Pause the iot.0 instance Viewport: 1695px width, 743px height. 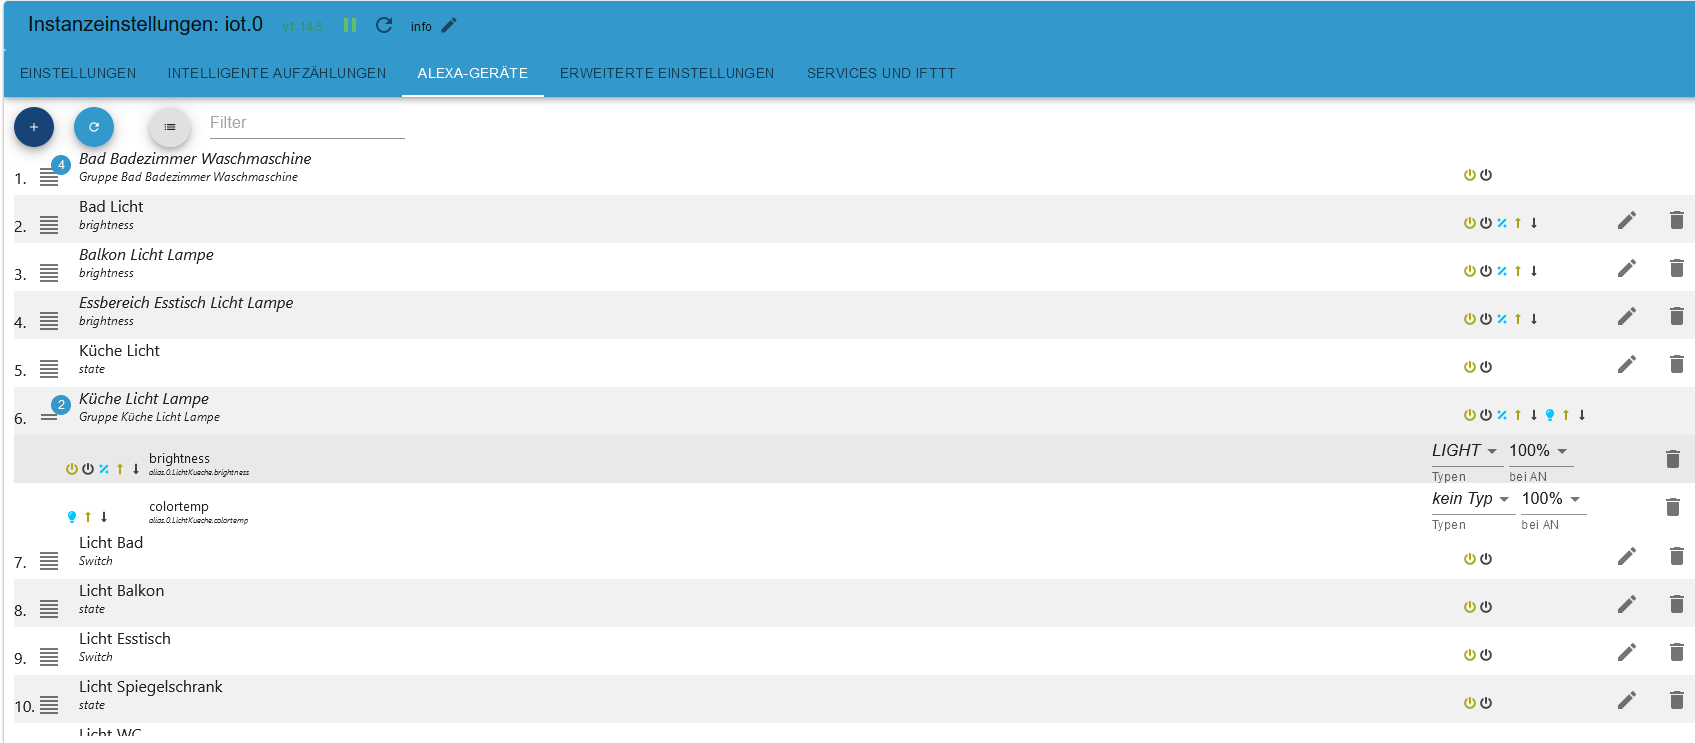click(350, 25)
